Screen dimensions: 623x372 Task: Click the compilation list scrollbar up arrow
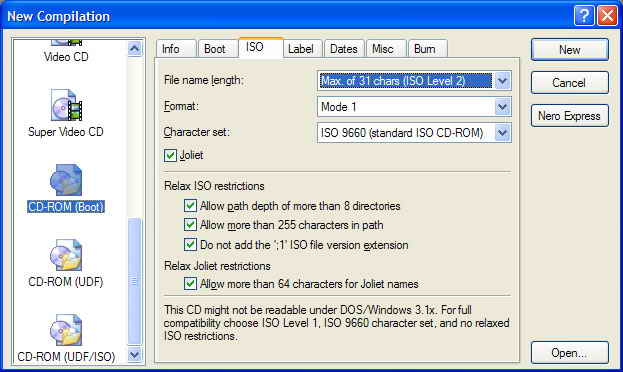pos(135,49)
